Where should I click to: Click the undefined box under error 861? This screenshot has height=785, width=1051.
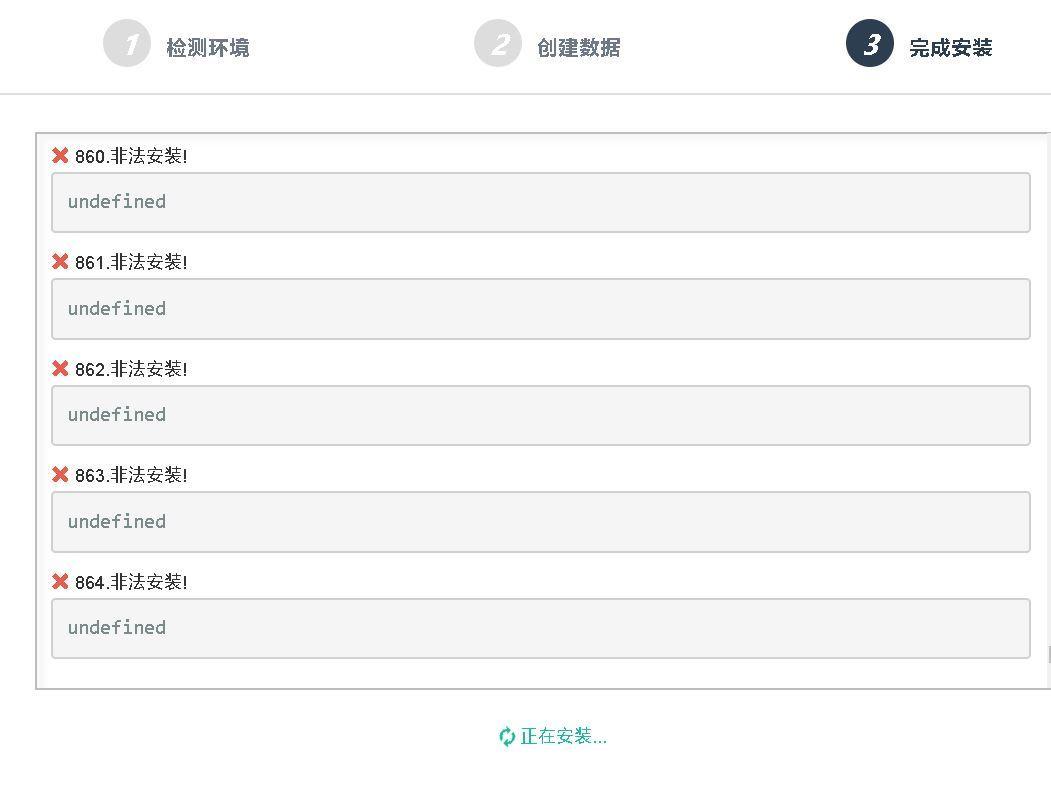pos(541,309)
